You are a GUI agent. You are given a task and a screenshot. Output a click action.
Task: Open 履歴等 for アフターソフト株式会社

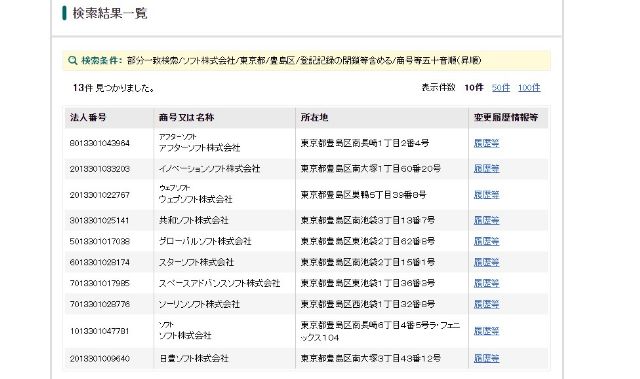[487, 143]
